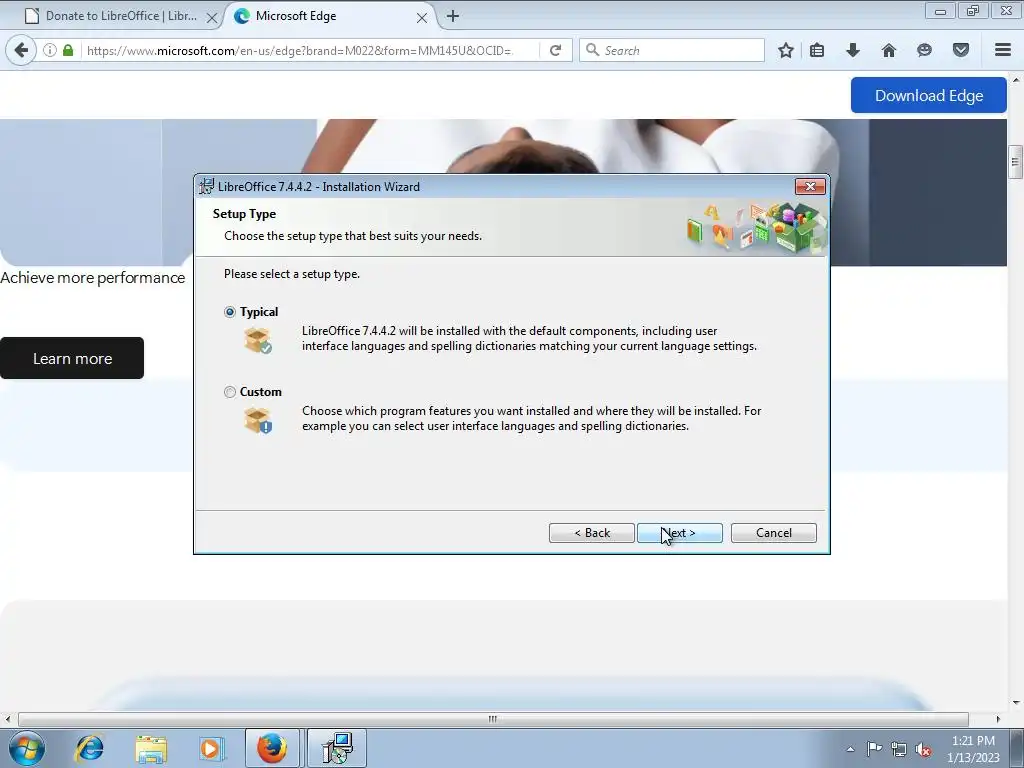The width and height of the screenshot is (1024, 768).
Task: Click the LibreOffice installer title bar icon
Action: [206, 187]
